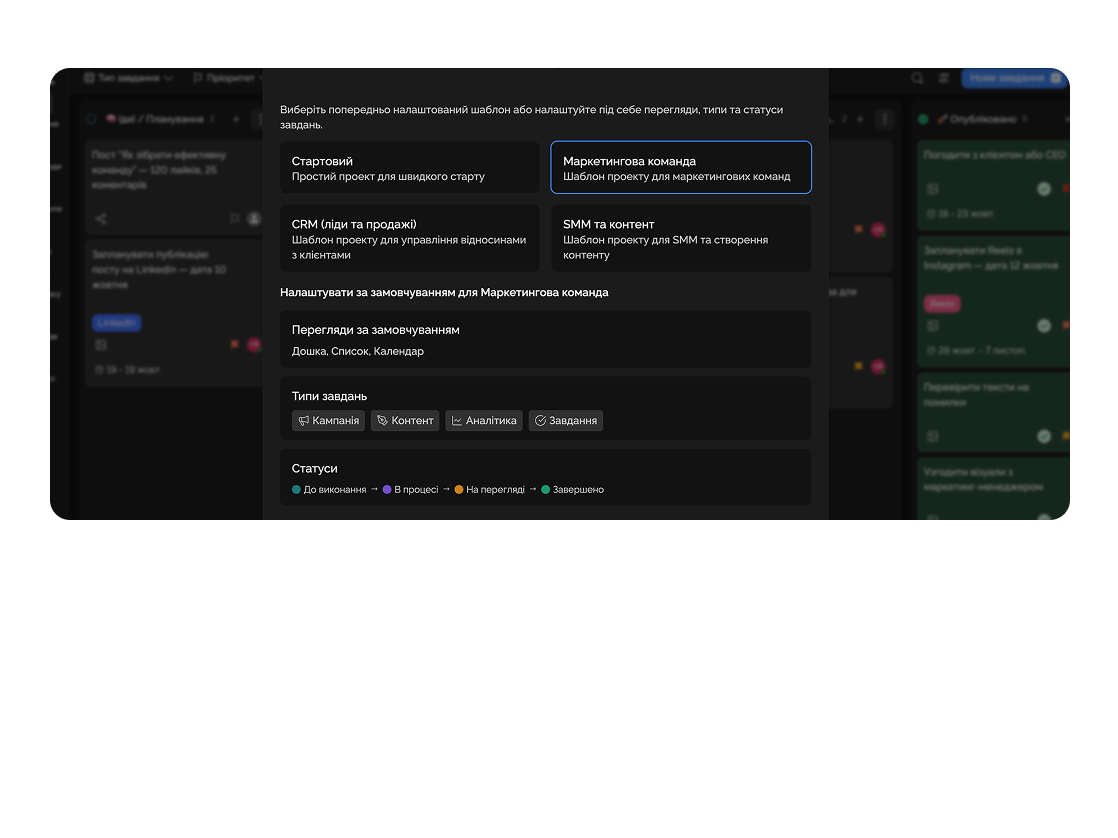Click the pink Reels tag on card
Viewport: 1118px width, 838px height.
pyautogui.click(x=941, y=303)
